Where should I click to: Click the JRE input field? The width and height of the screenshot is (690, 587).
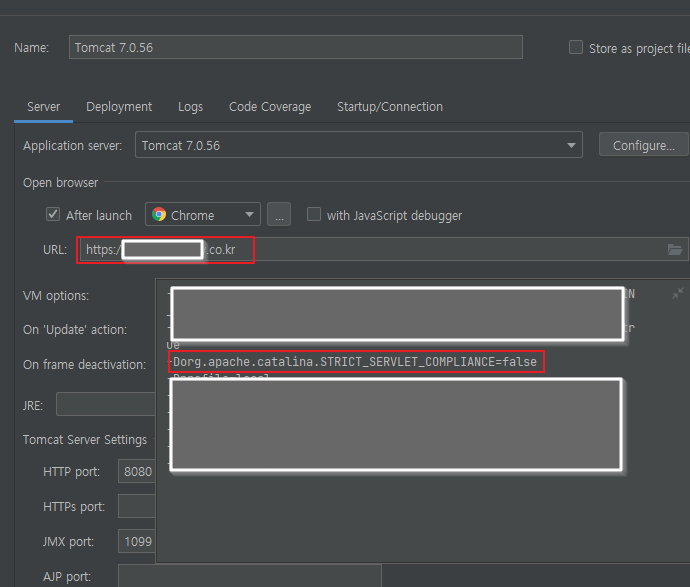tap(106, 404)
